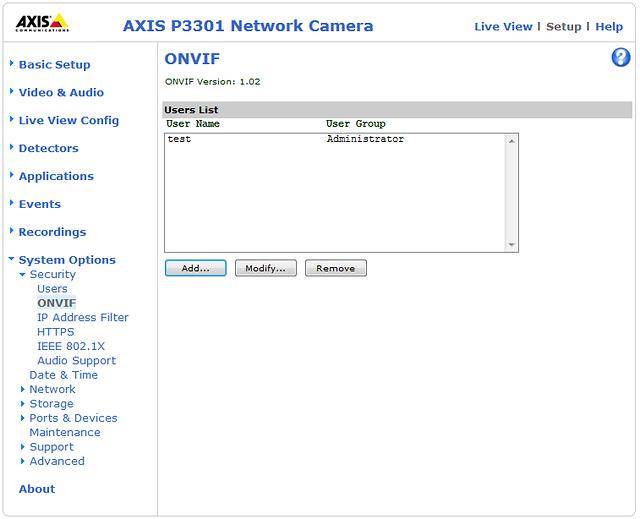The height and width of the screenshot is (519, 640).
Task: Collapse the System Options section
Action: [66, 260]
